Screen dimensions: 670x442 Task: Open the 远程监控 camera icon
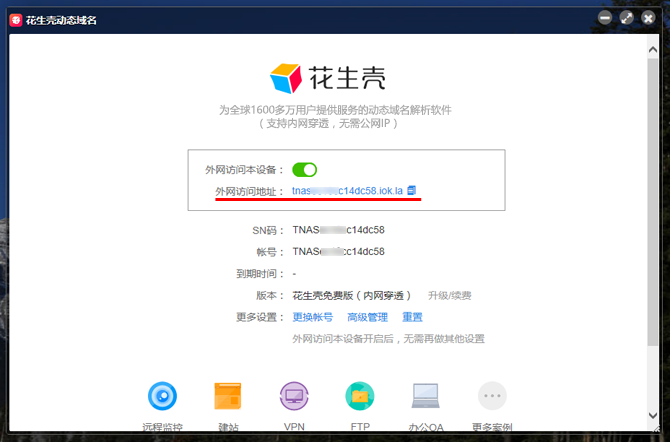point(163,397)
